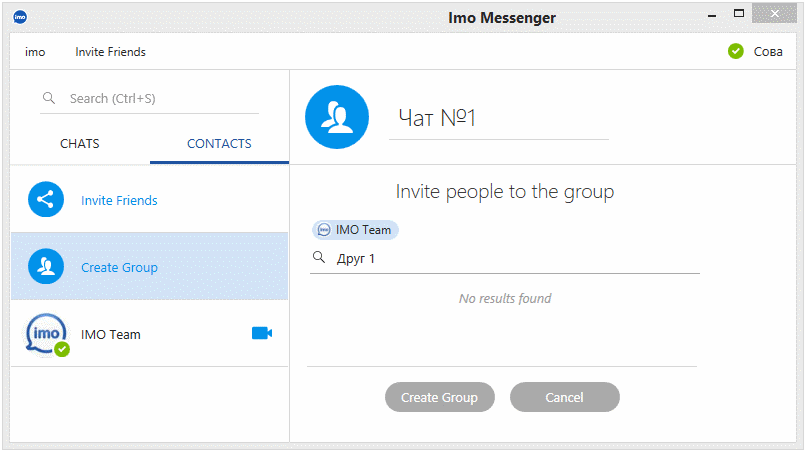The height and width of the screenshot is (450, 805).
Task: Click the people search field containing Друг 1
Action: tap(510, 259)
